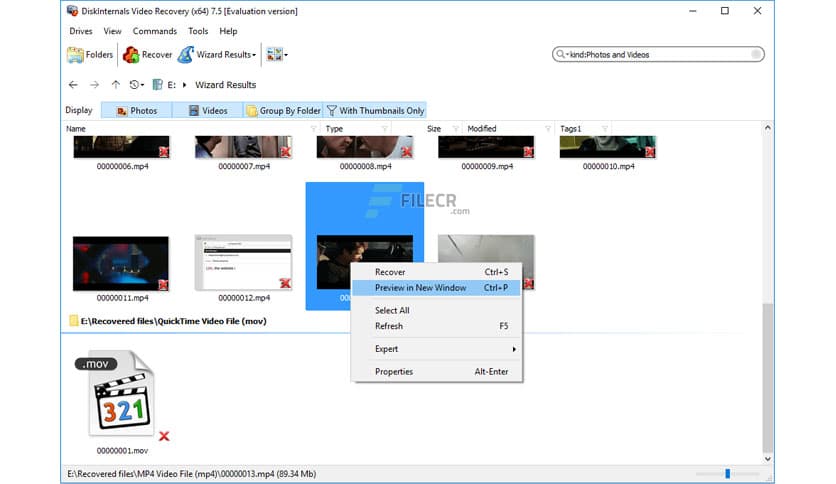
Task: Click the app icon in title bar
Action: [72, 11]
